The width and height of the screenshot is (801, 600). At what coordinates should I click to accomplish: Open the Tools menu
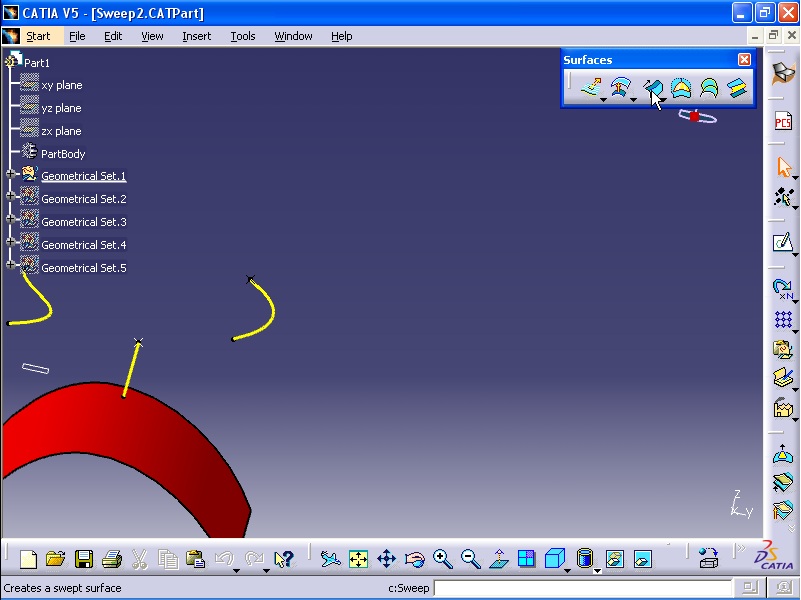click(243, 36)
